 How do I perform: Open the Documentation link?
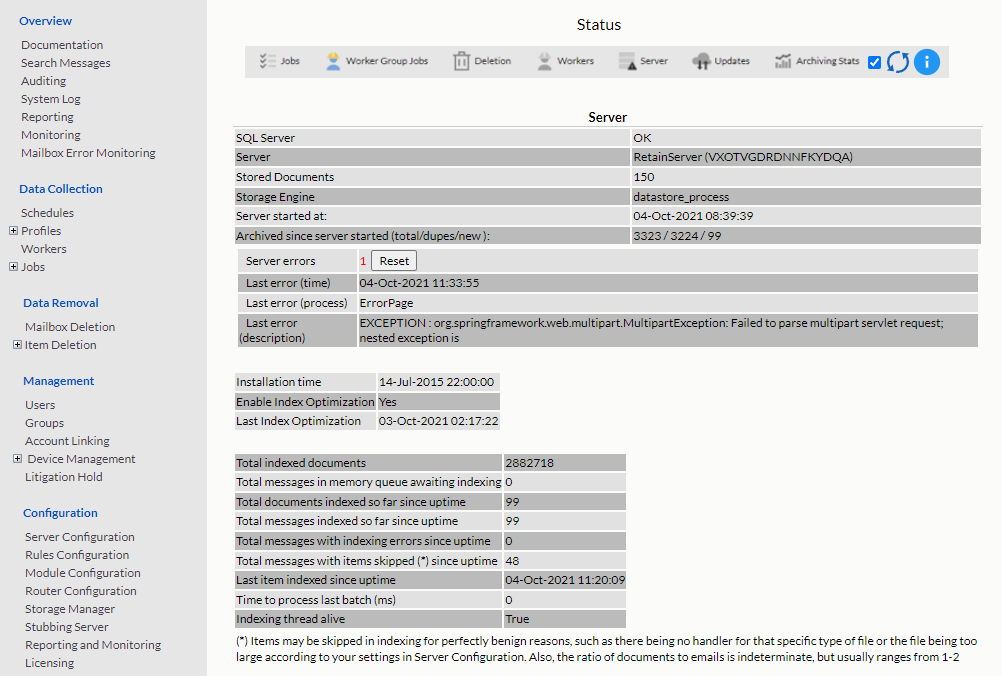coord(62,45)
